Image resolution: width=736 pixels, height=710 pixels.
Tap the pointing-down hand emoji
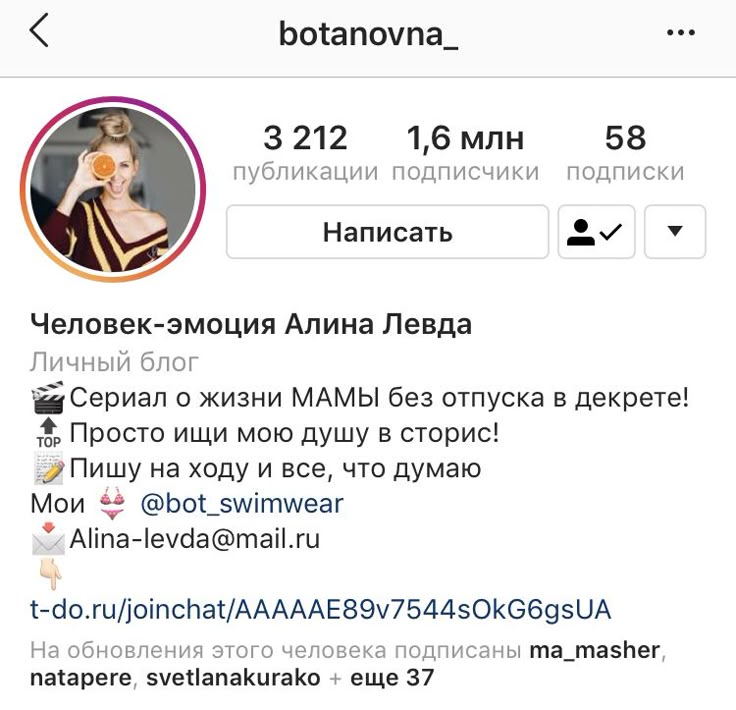(x=49, y=574)
